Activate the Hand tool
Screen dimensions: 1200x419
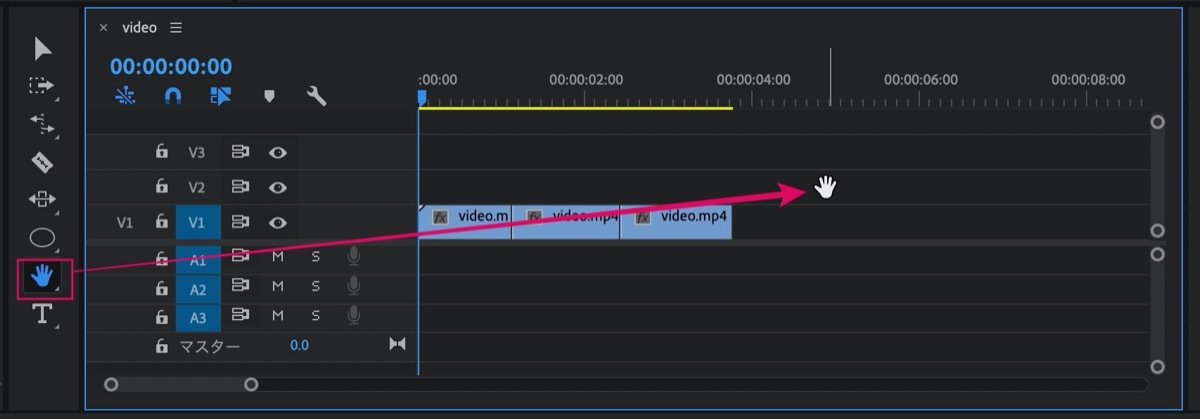[x=42, y=277]
